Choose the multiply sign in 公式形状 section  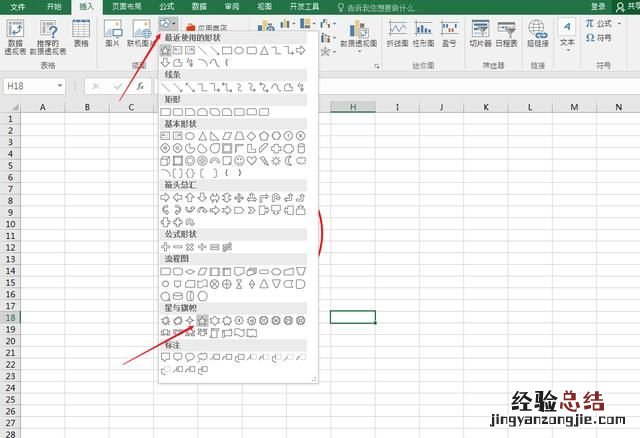[190, 247]
